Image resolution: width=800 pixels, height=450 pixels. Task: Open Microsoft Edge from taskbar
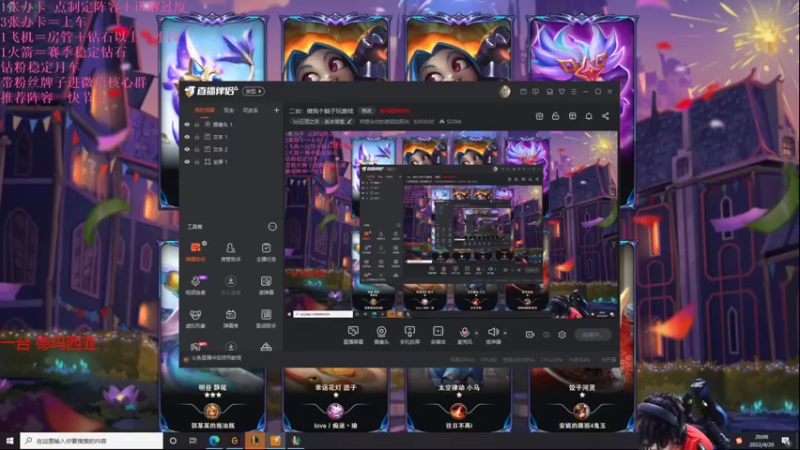pos(214,441)
